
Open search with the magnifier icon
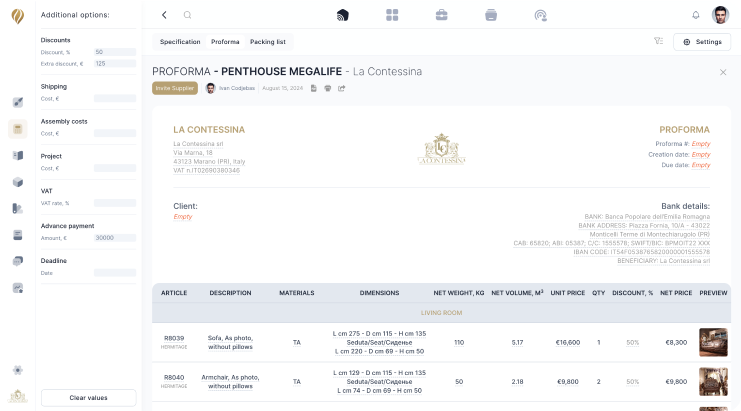[x=188, y=15]
